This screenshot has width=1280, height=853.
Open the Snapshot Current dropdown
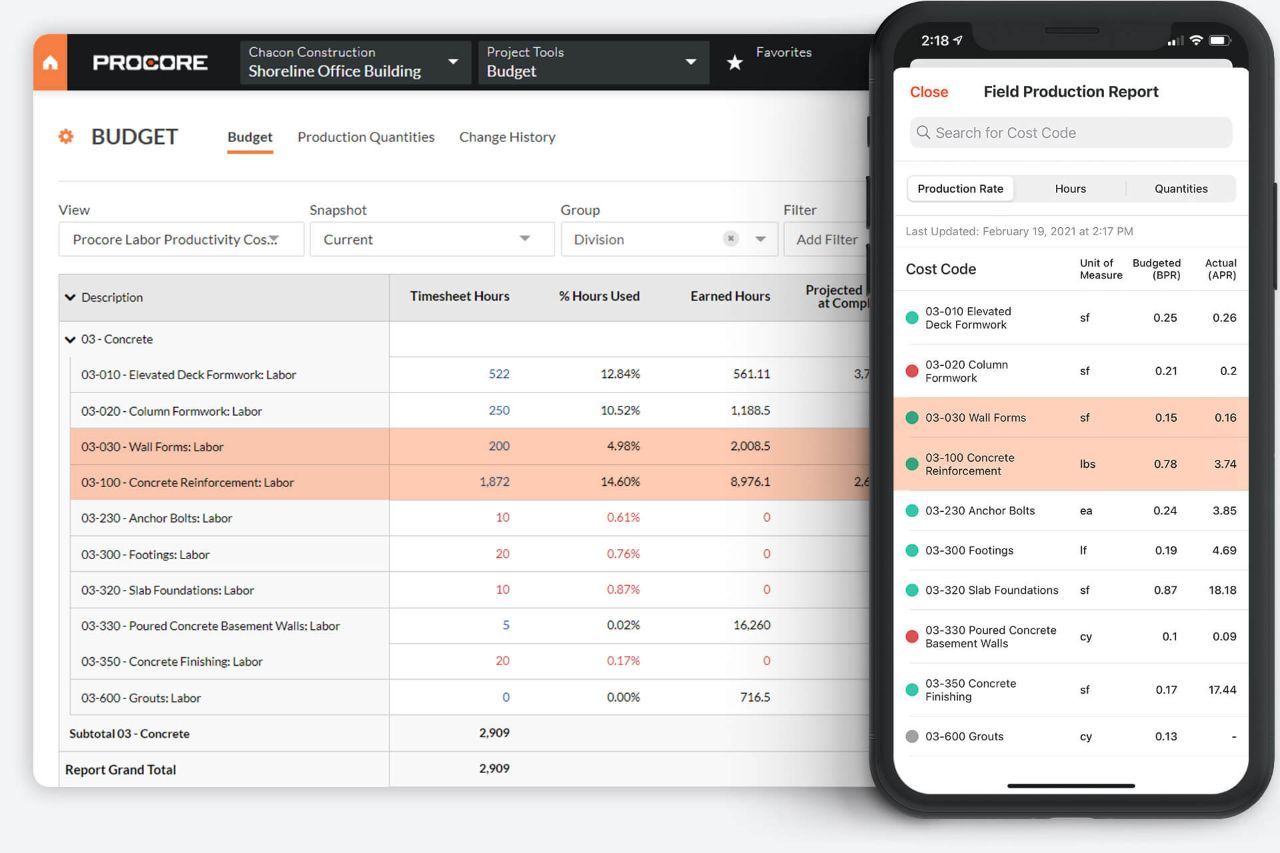[432, 239]
